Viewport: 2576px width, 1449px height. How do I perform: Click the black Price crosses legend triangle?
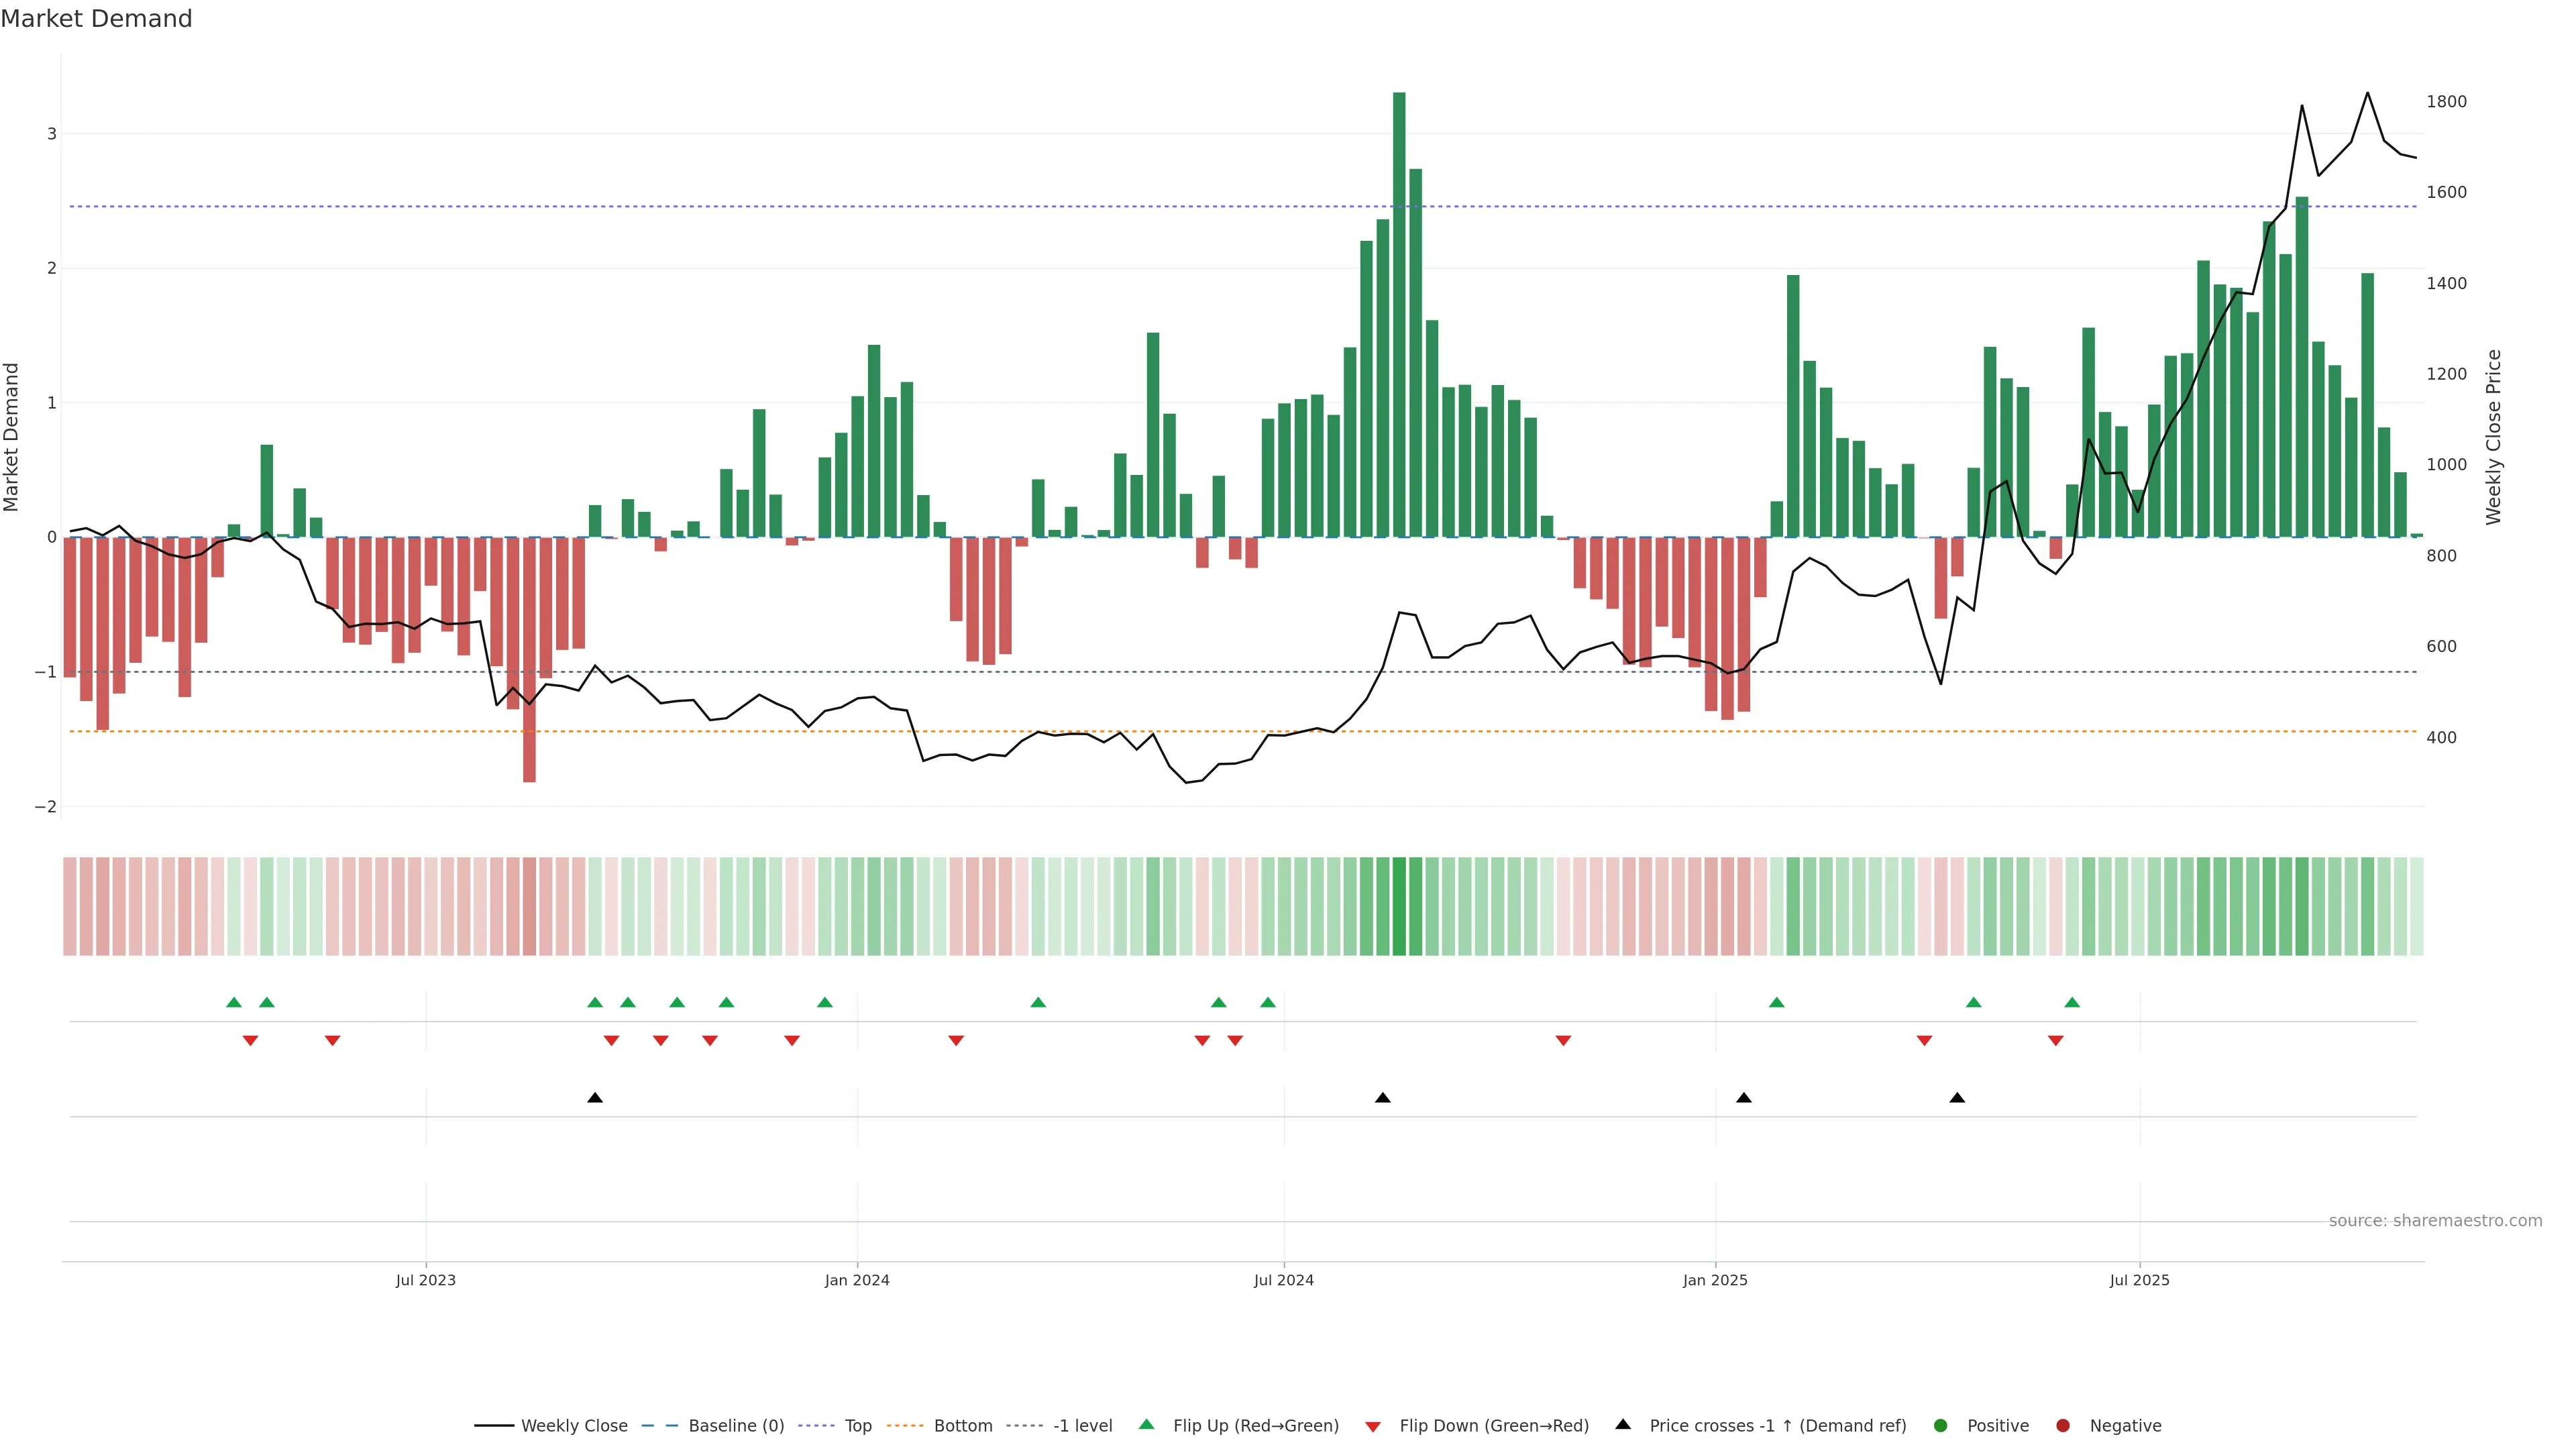(1623, 1425)
